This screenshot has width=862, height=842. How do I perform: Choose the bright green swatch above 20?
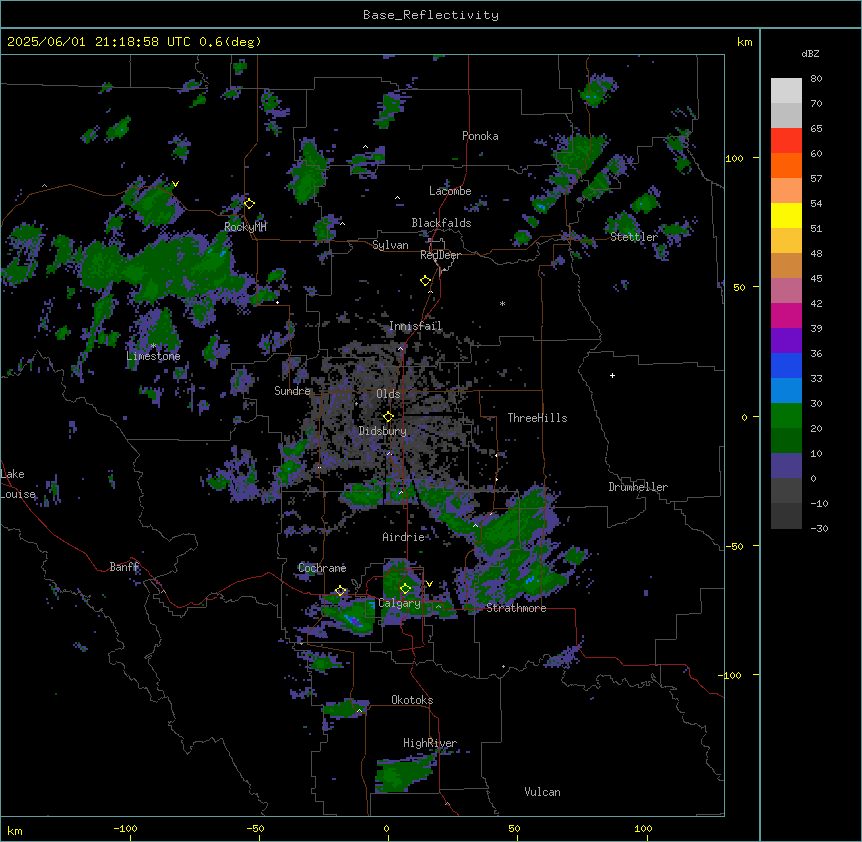point(786,416)
